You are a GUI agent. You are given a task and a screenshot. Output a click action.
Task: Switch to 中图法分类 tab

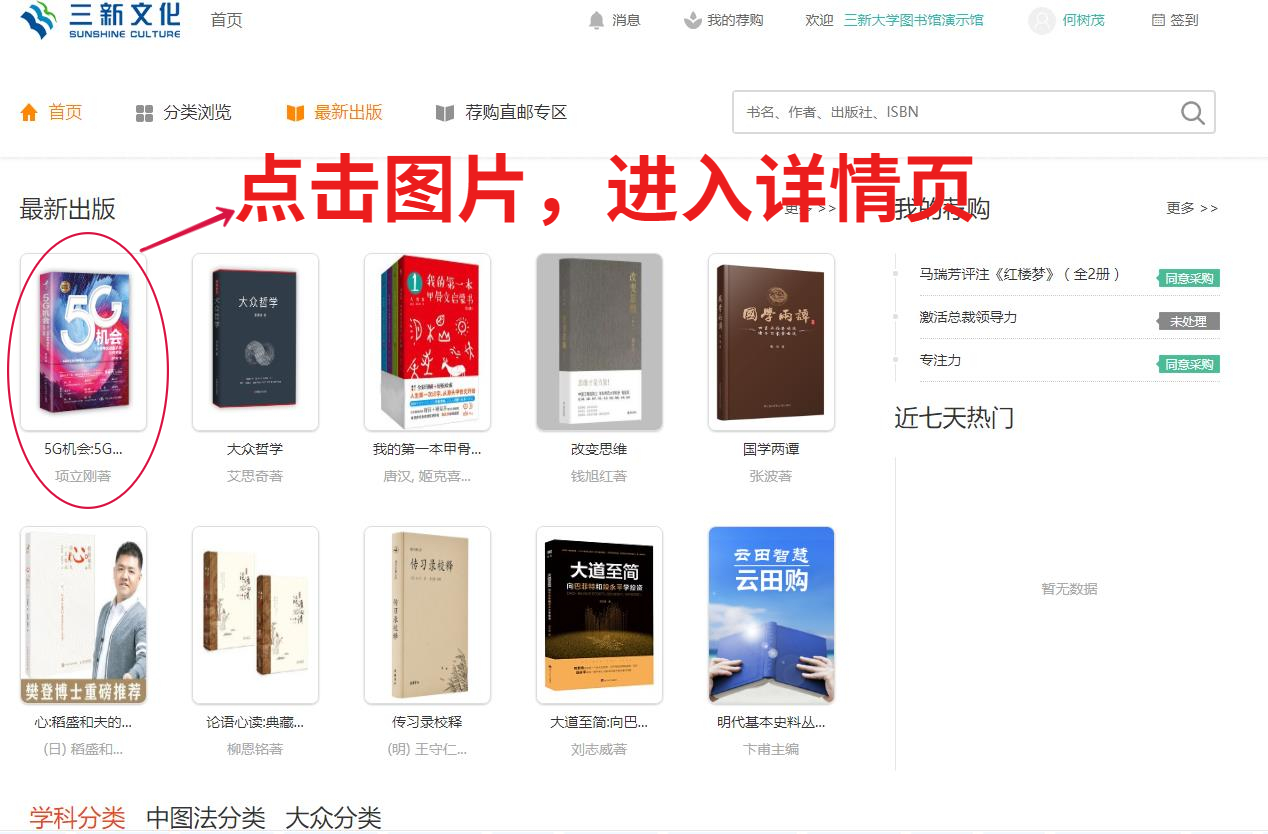tap(205, 818)
